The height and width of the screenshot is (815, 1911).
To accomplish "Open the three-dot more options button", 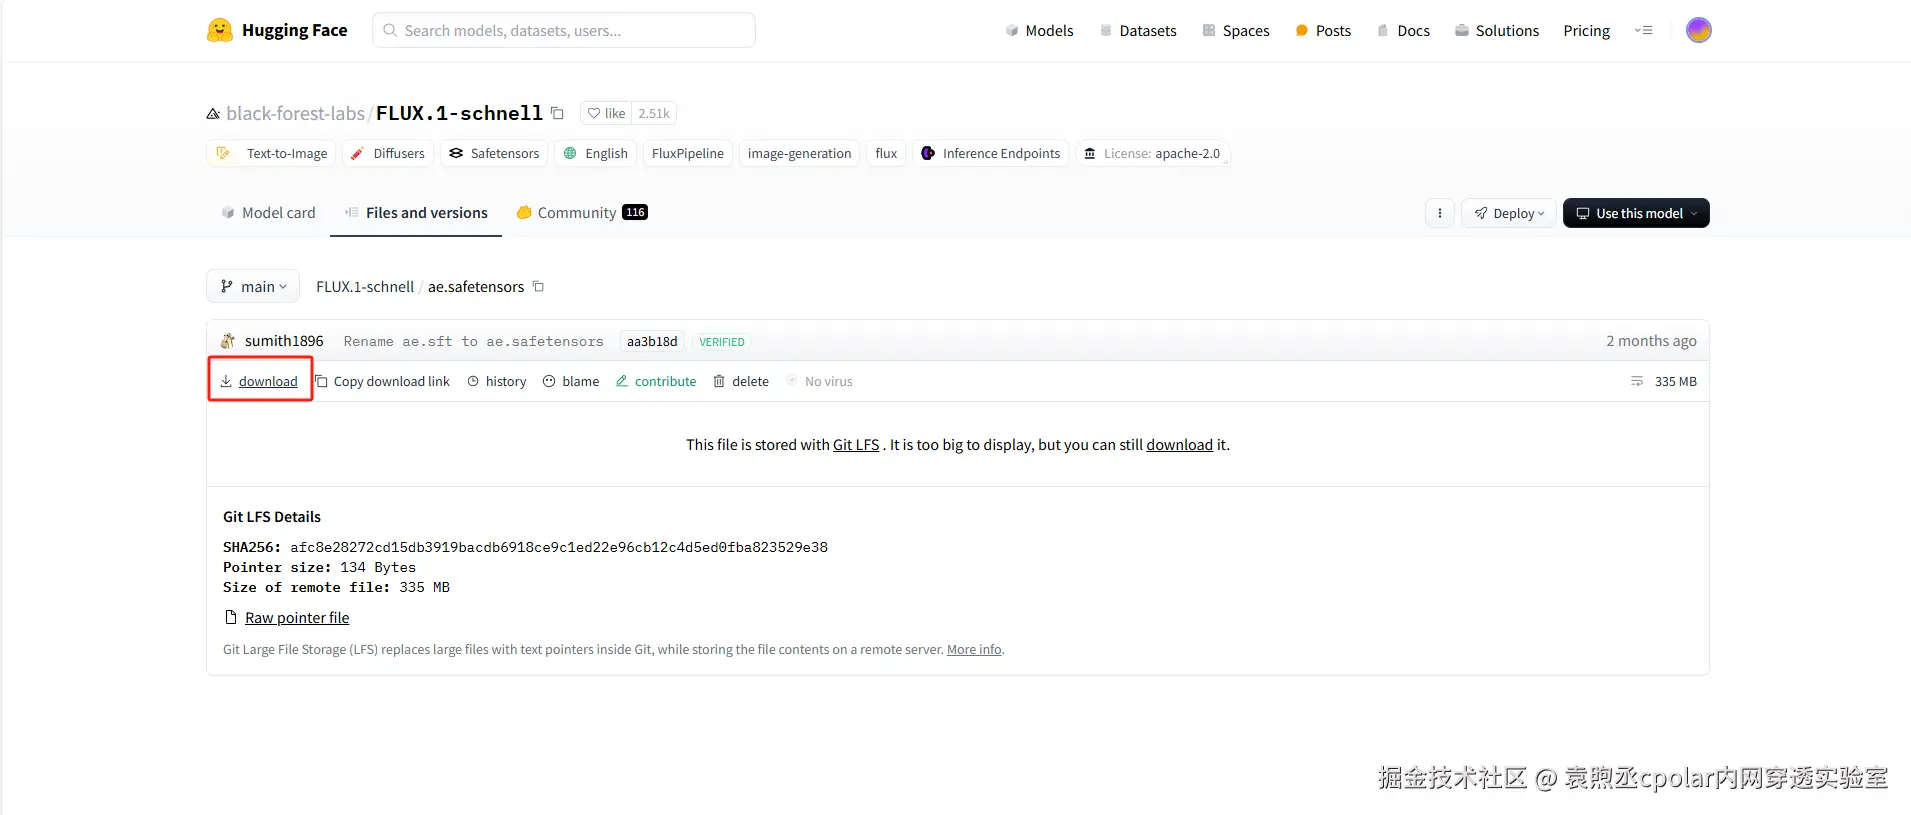I will (1440, 213).
